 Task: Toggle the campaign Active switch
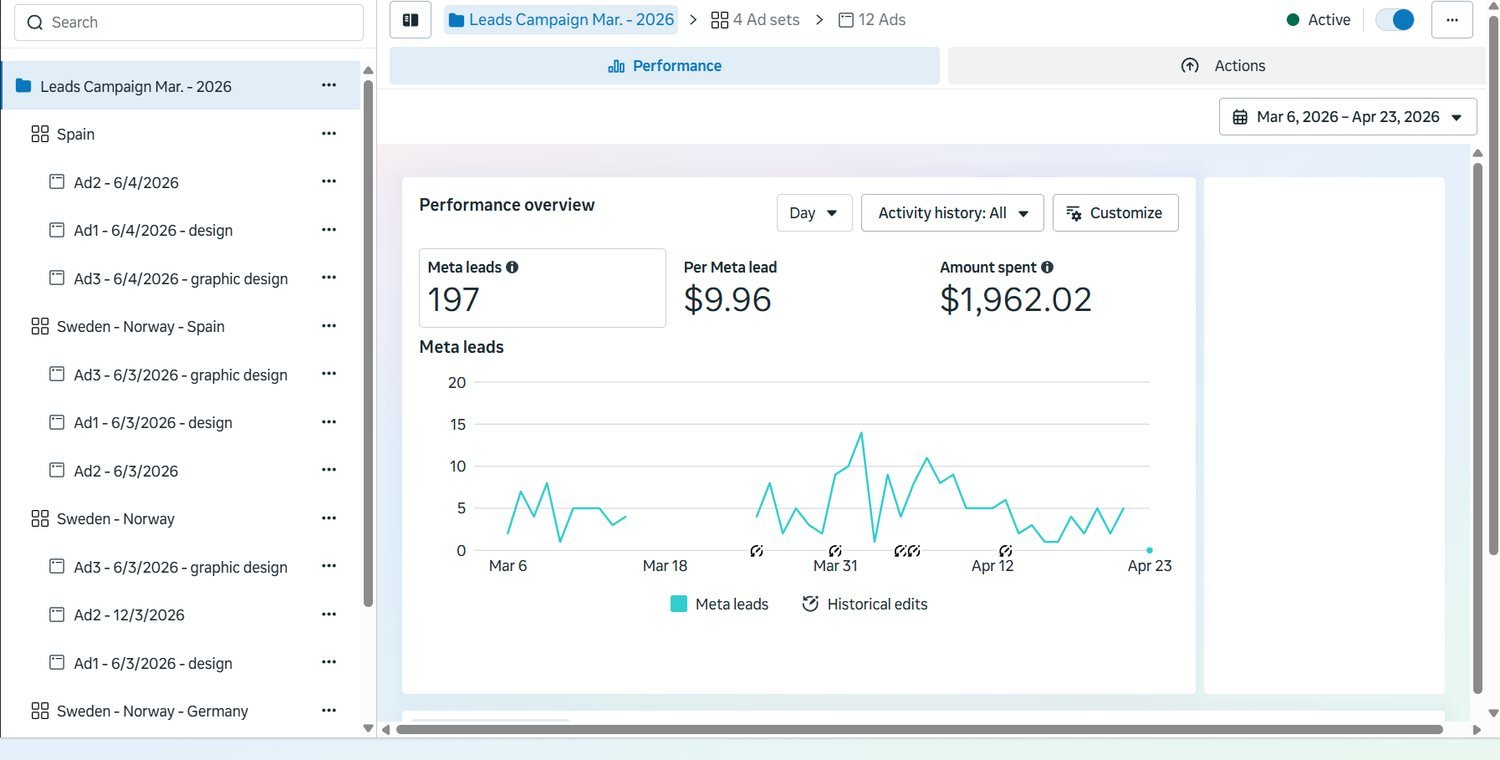[x=1395, y=20]
